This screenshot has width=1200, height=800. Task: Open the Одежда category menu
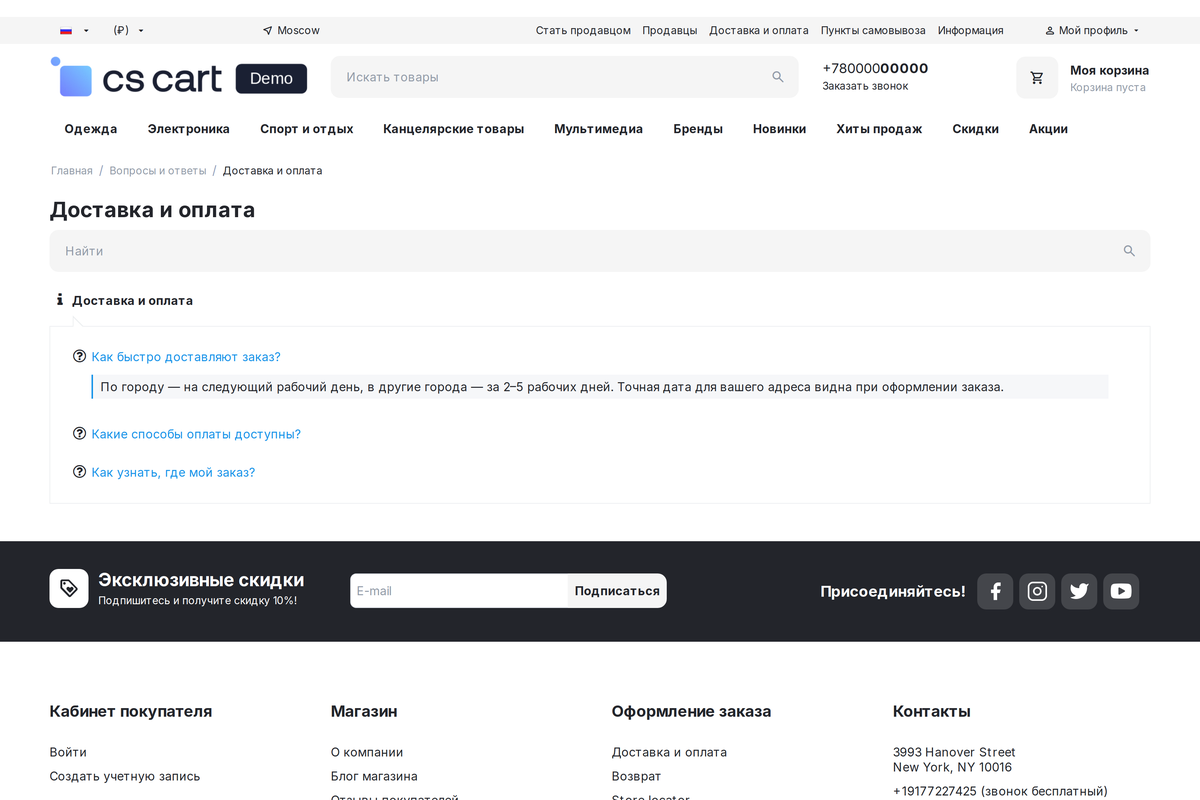[x=91, y=129]
